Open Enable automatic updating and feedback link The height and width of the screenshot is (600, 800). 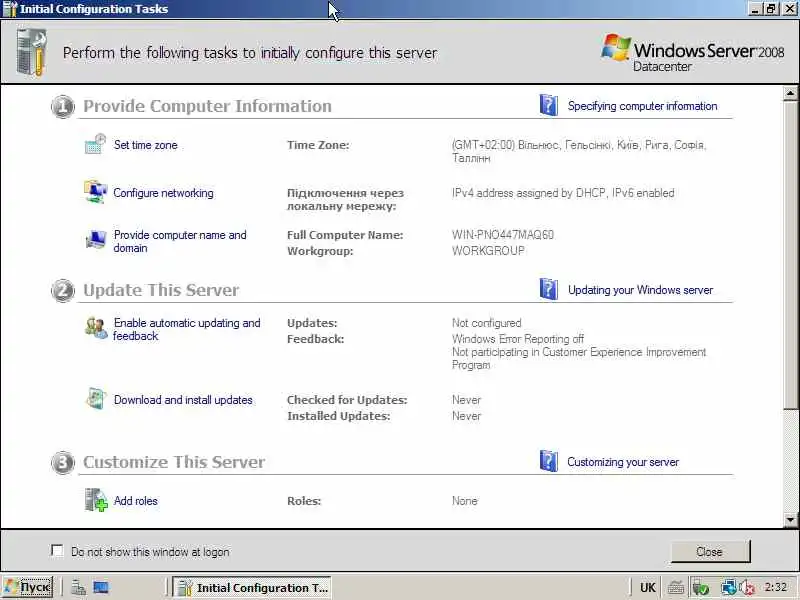pyautogui.click(x=187, y=330)
